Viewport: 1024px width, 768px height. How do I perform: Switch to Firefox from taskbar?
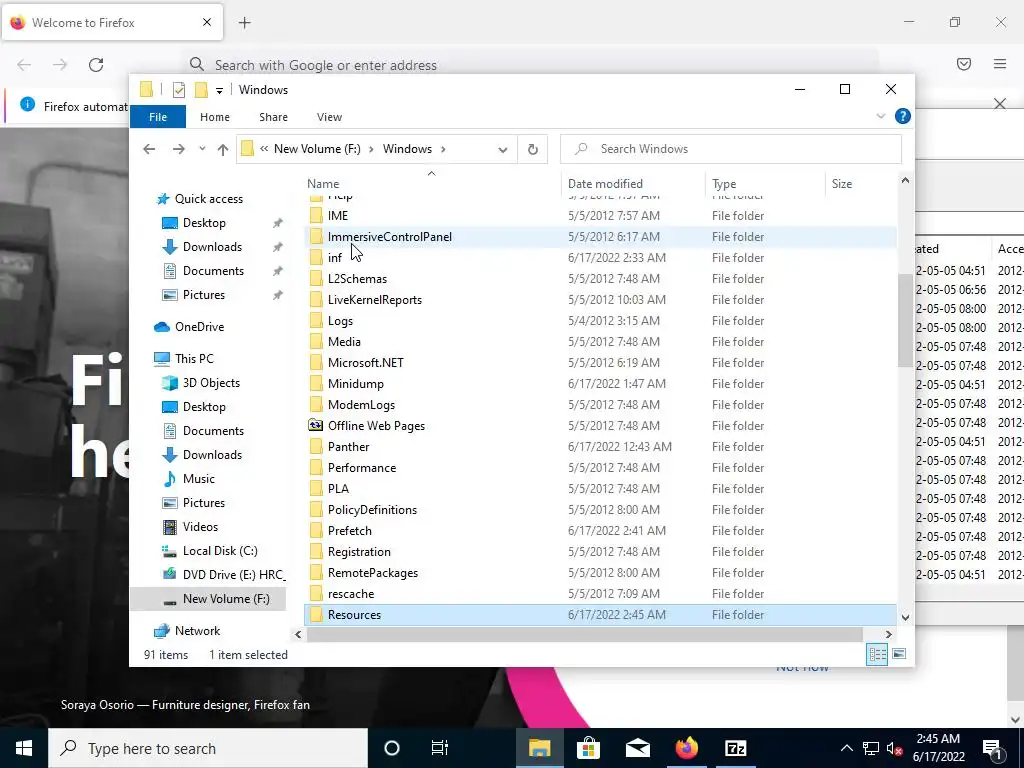tap(686, 748)
